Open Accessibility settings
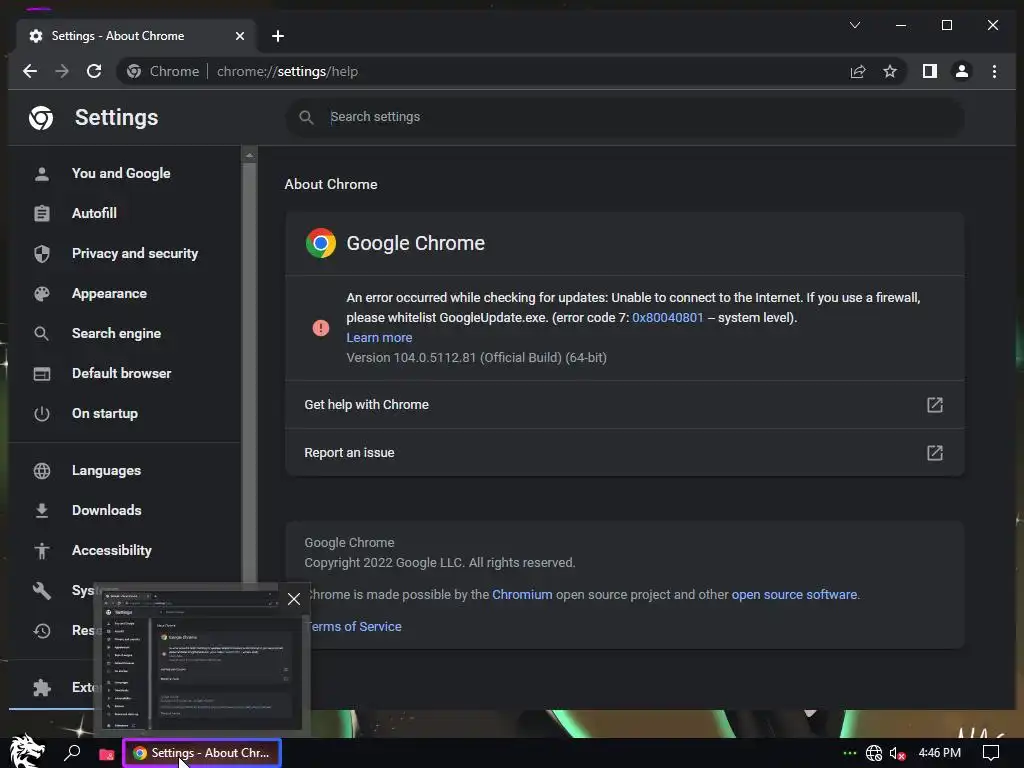1024x768 pixels. click(x=112, y=550)
